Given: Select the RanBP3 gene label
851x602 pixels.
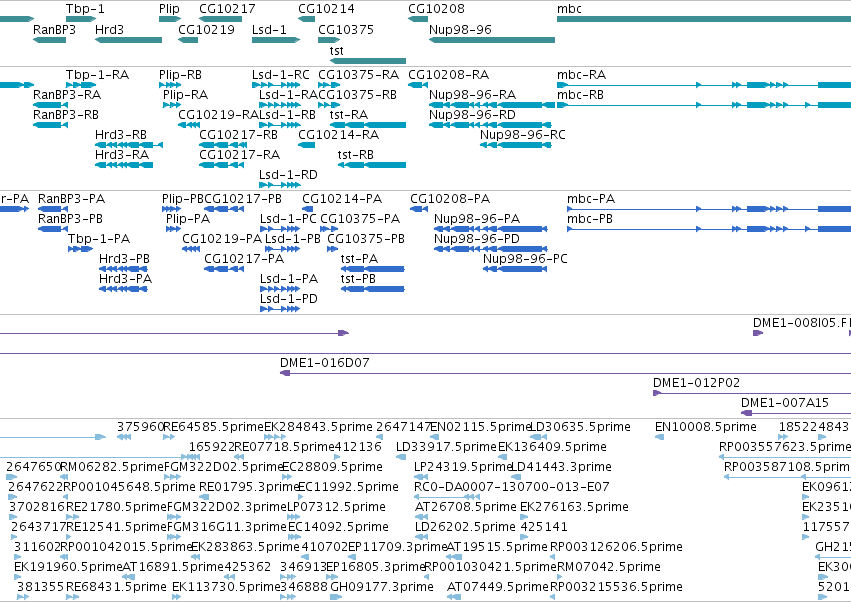Looking at the screenshot, I should click(x=54, y=29).
